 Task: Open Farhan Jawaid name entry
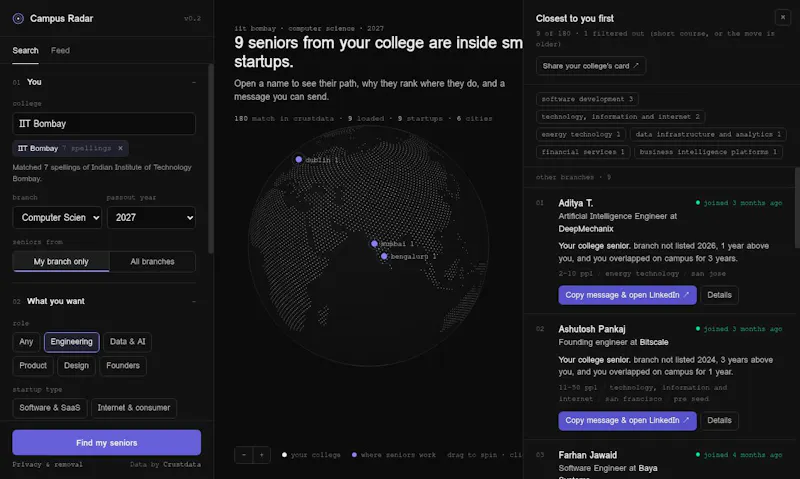tap(588, 455)
